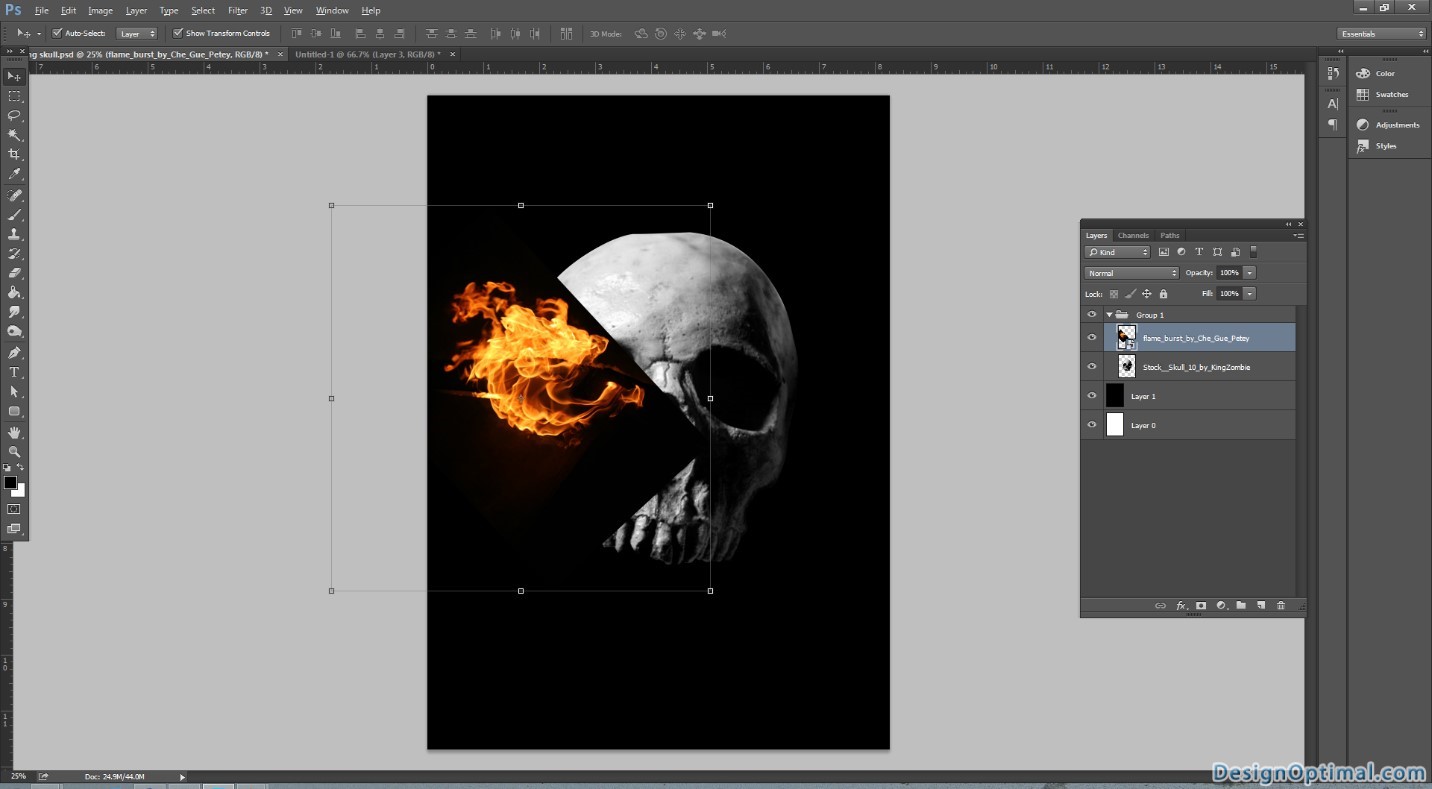Select the Path Selection tool
Viewport: 1432px width, 789px height.
click(14, 392)
